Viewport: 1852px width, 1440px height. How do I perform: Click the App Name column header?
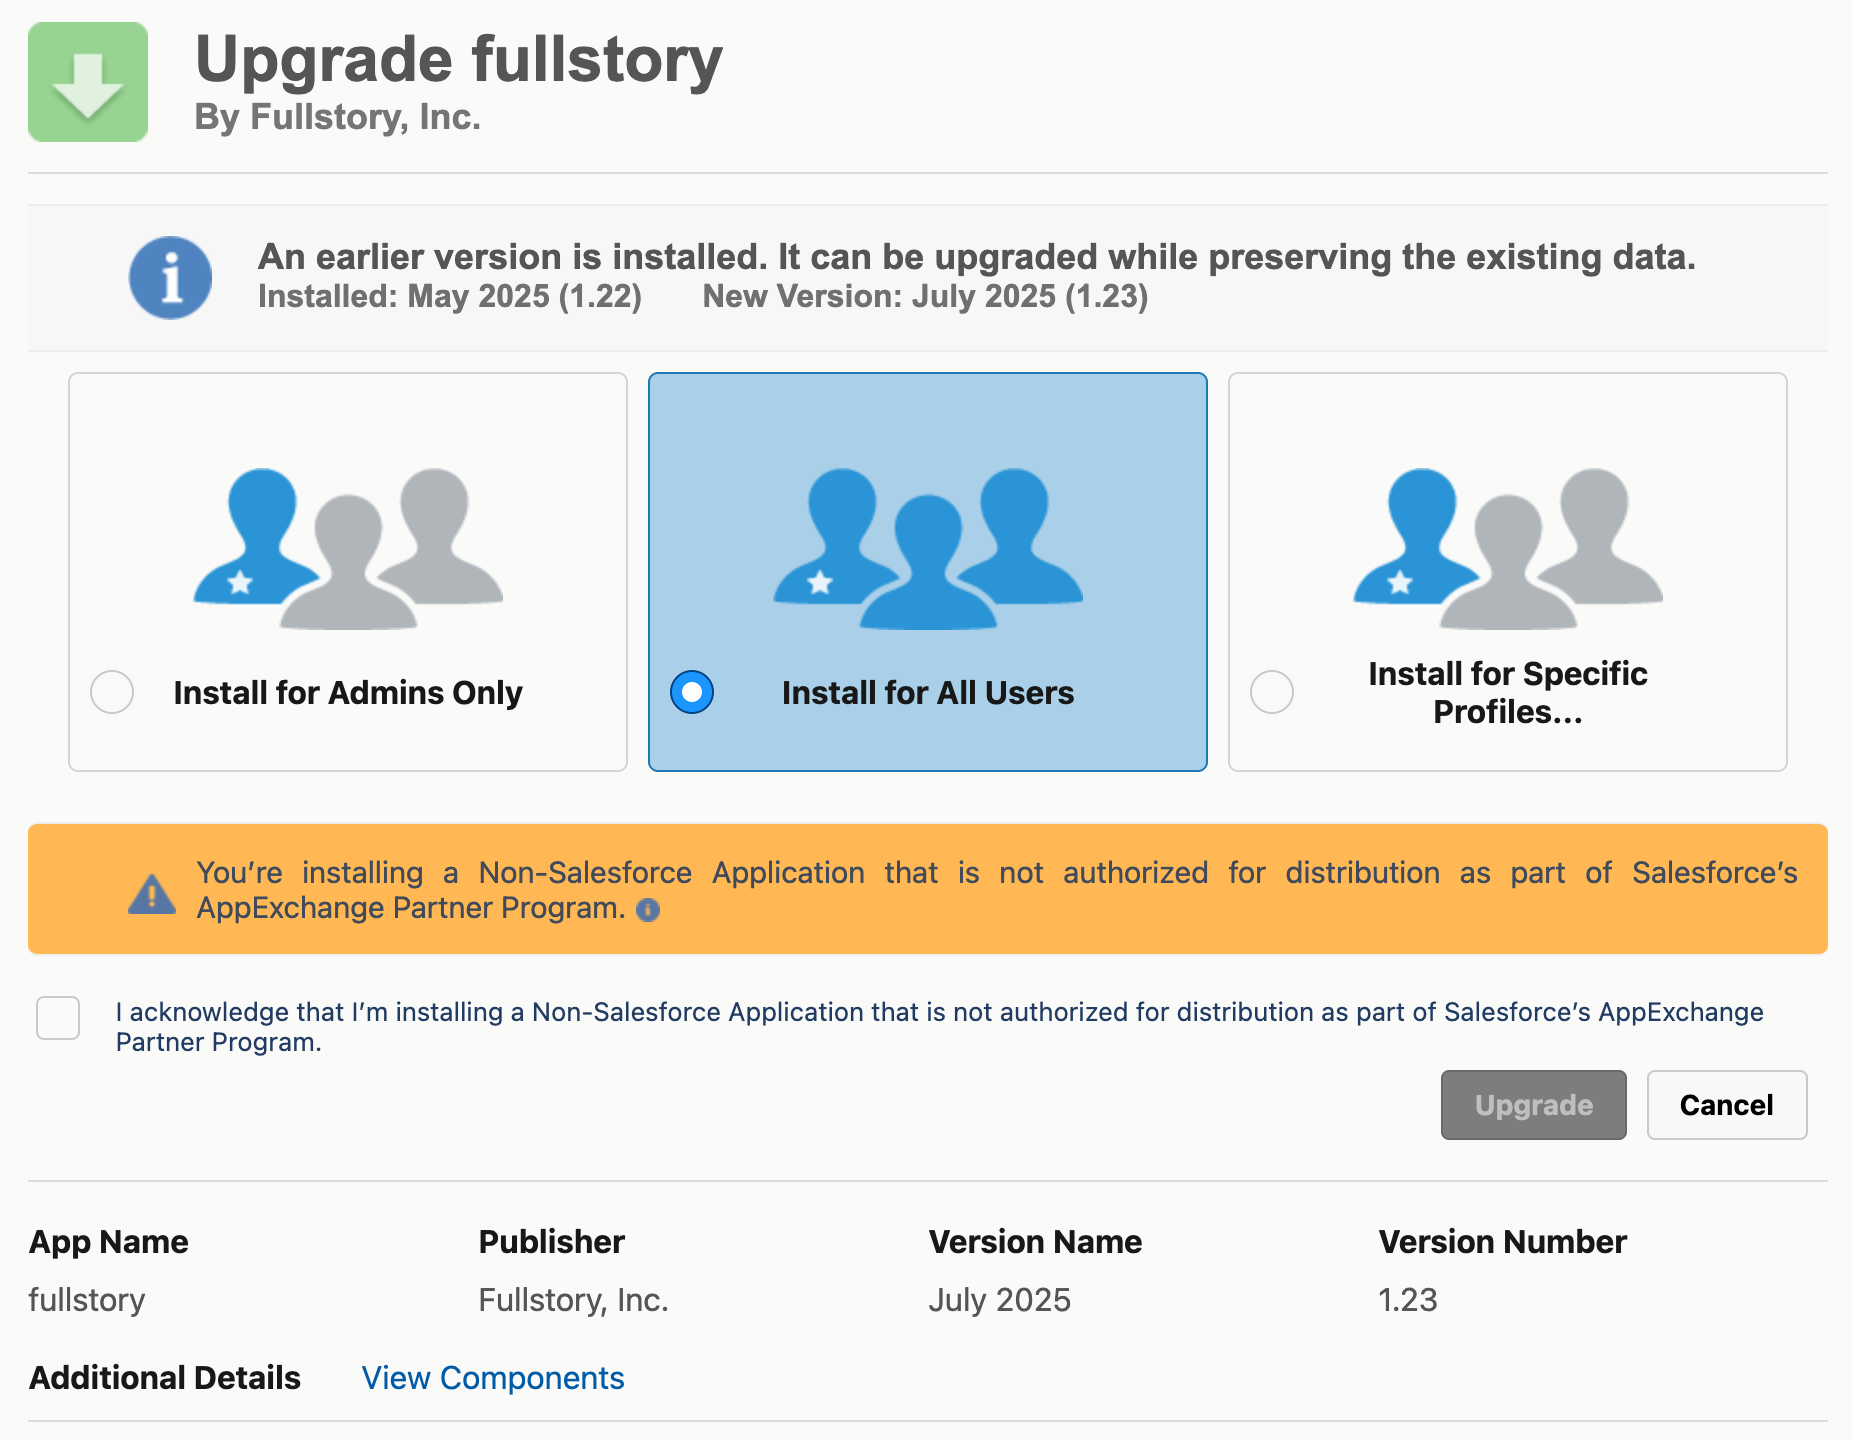109,1242
